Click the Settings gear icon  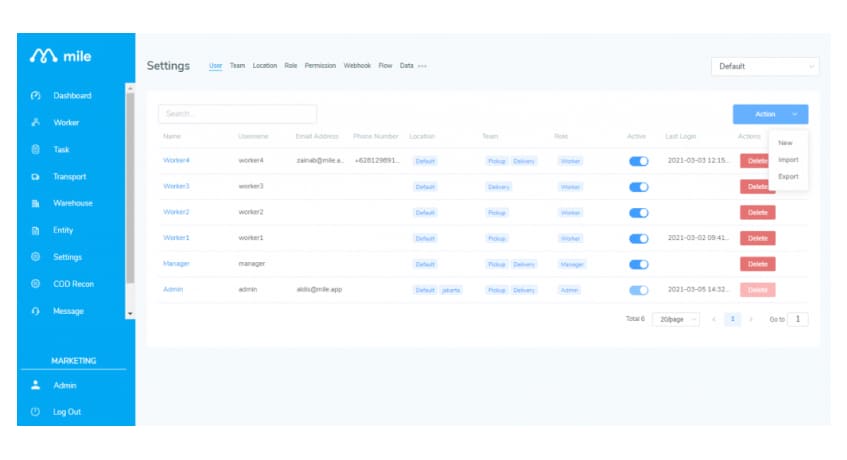point(36,257)
